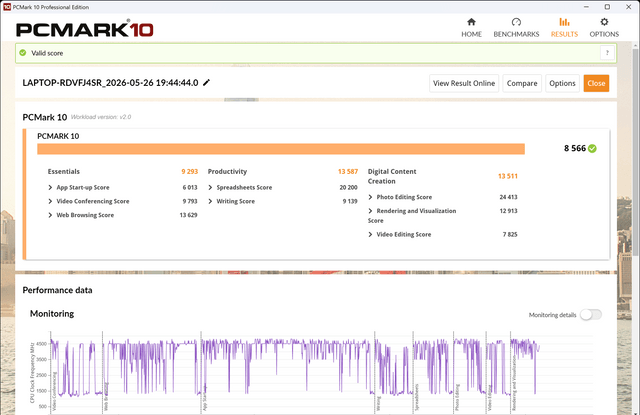
Task: Open the Home tab icon
Action: coord(471,22)
